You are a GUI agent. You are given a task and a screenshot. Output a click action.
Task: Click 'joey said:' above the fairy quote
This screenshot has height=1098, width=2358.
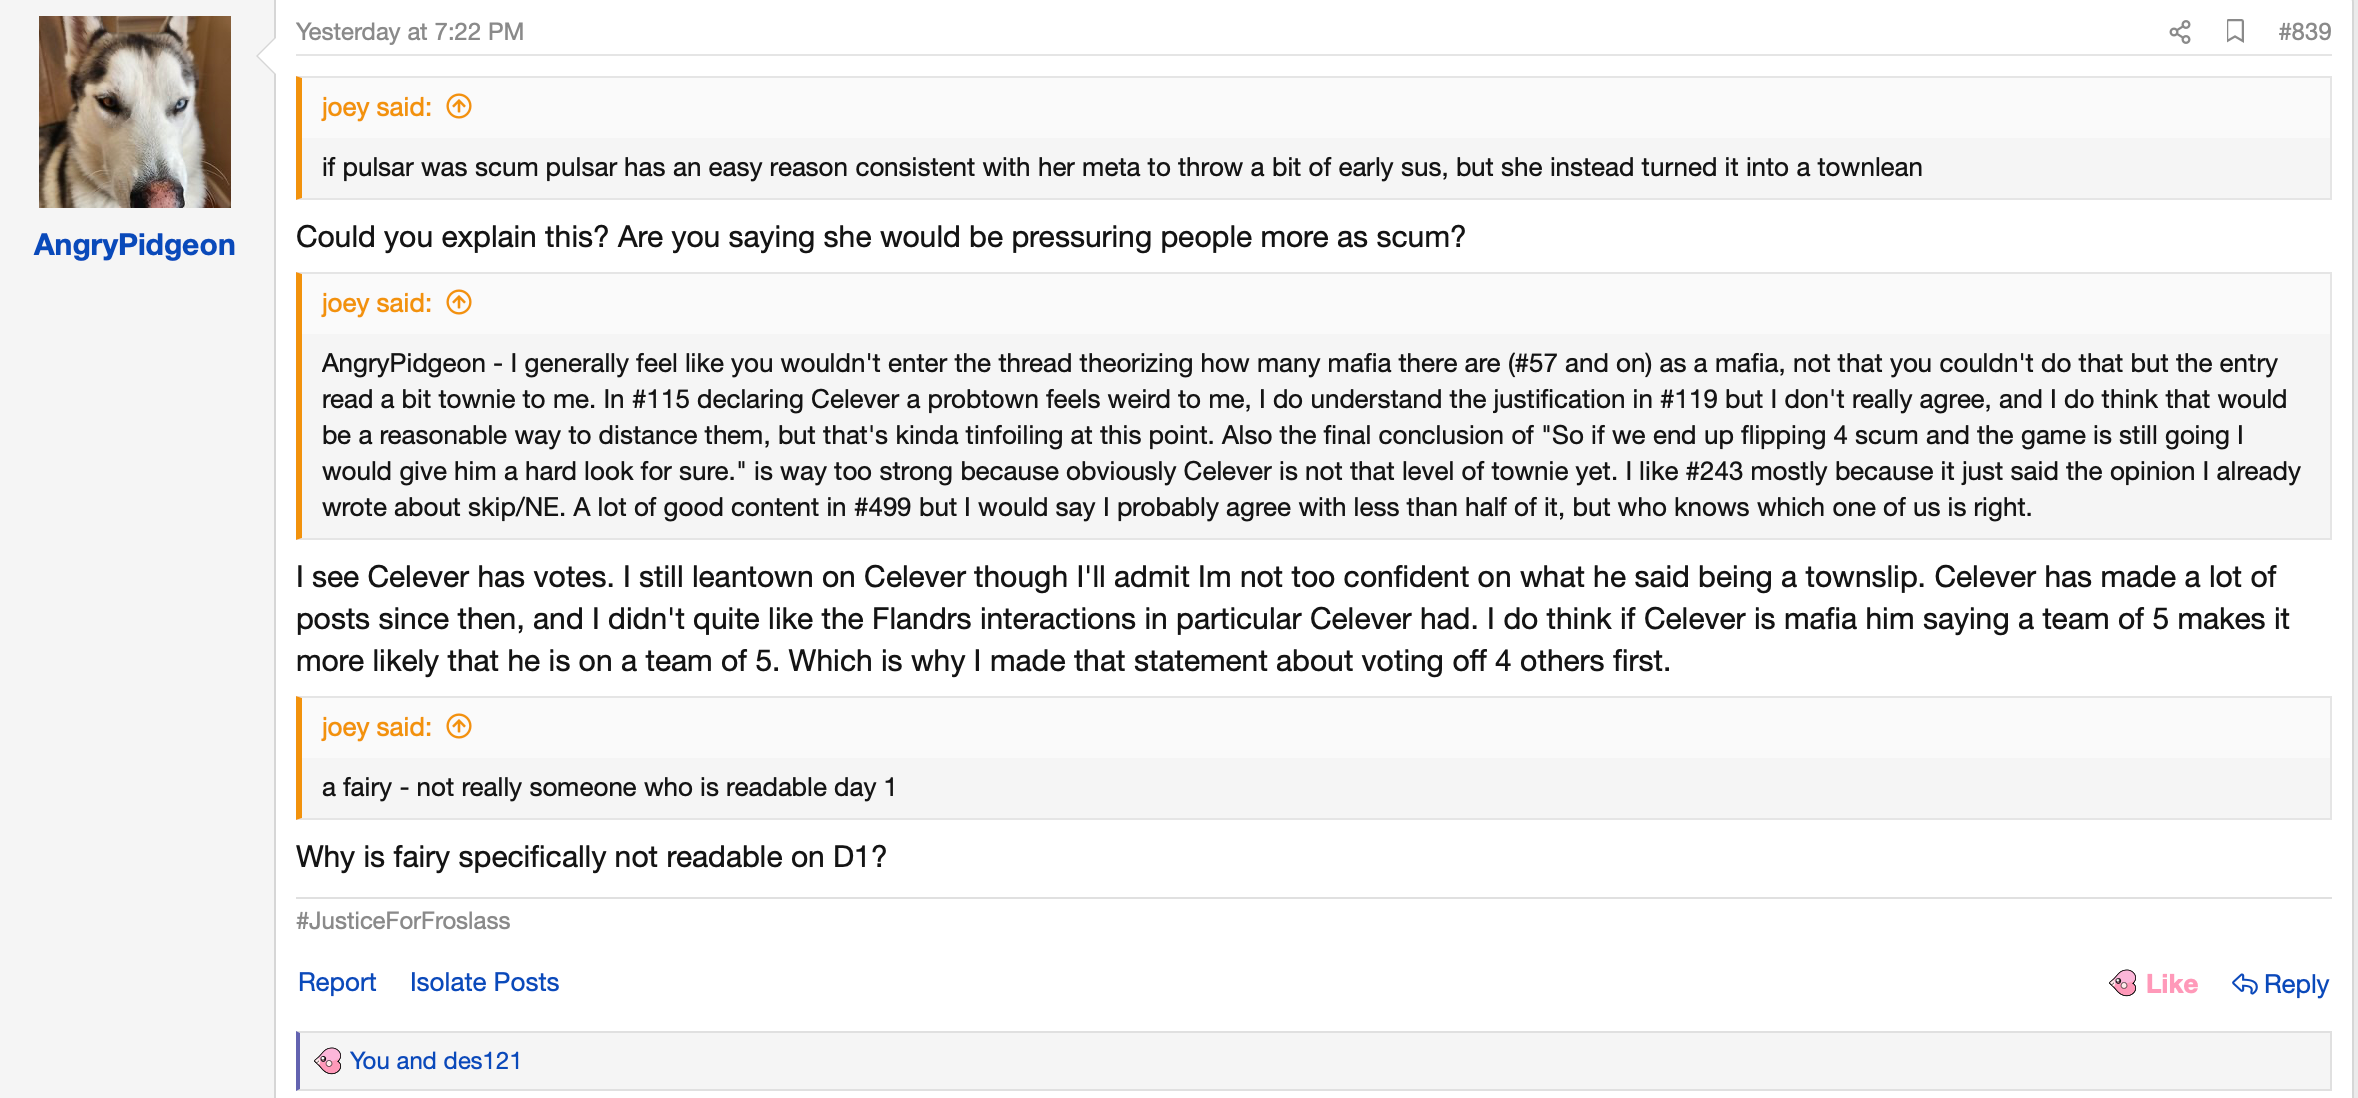click(376, 727)
